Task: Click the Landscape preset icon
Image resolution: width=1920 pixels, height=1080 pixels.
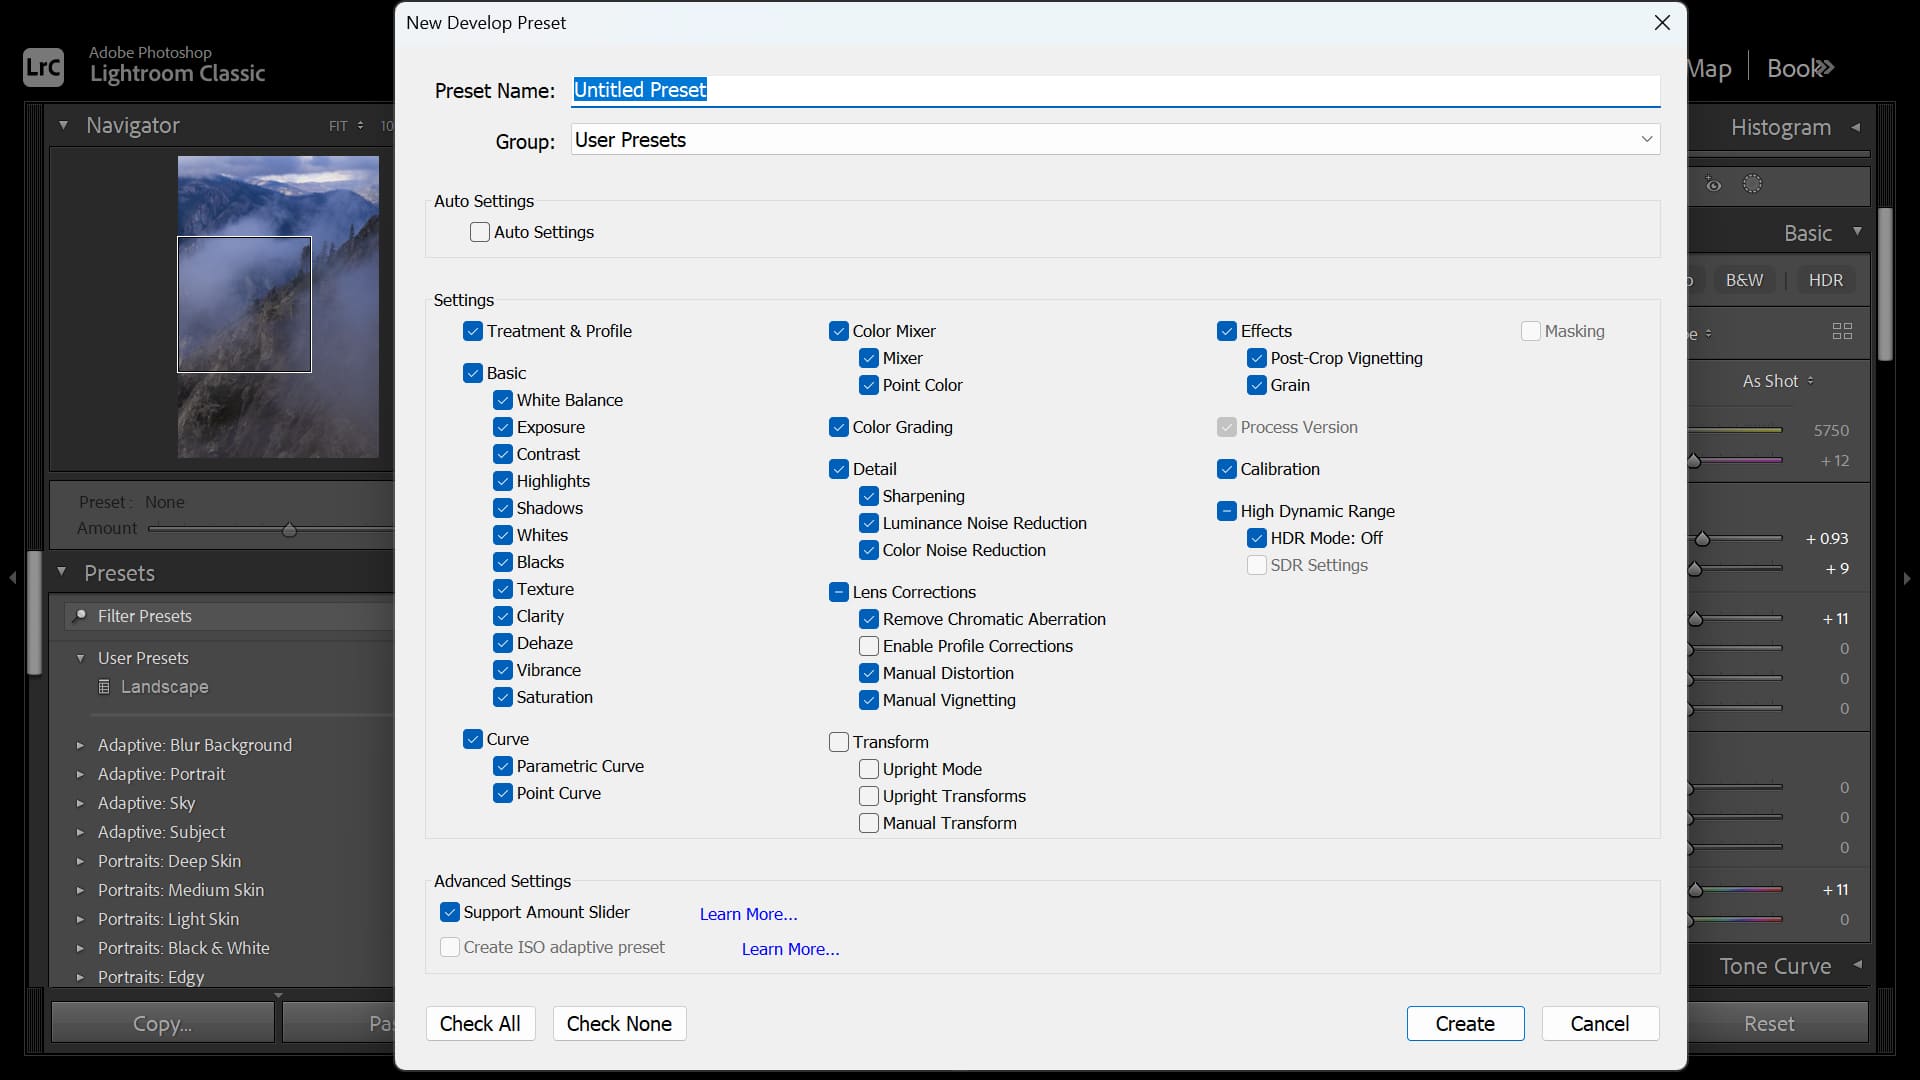Action: coord(104,687)
